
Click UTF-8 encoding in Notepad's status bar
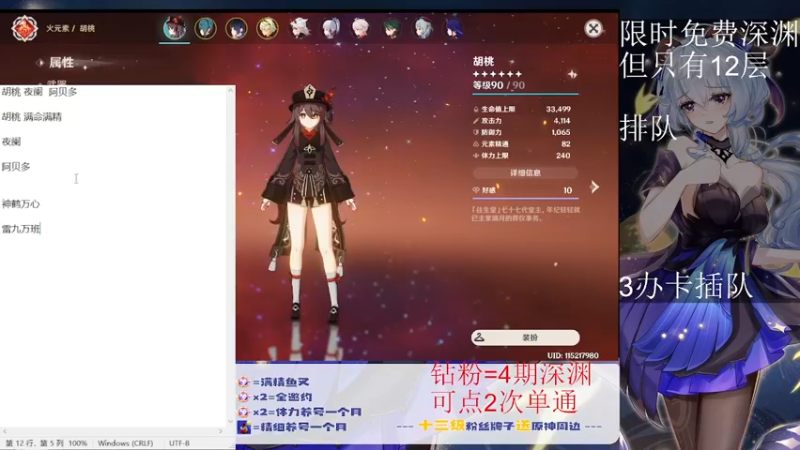click(179, 443)
